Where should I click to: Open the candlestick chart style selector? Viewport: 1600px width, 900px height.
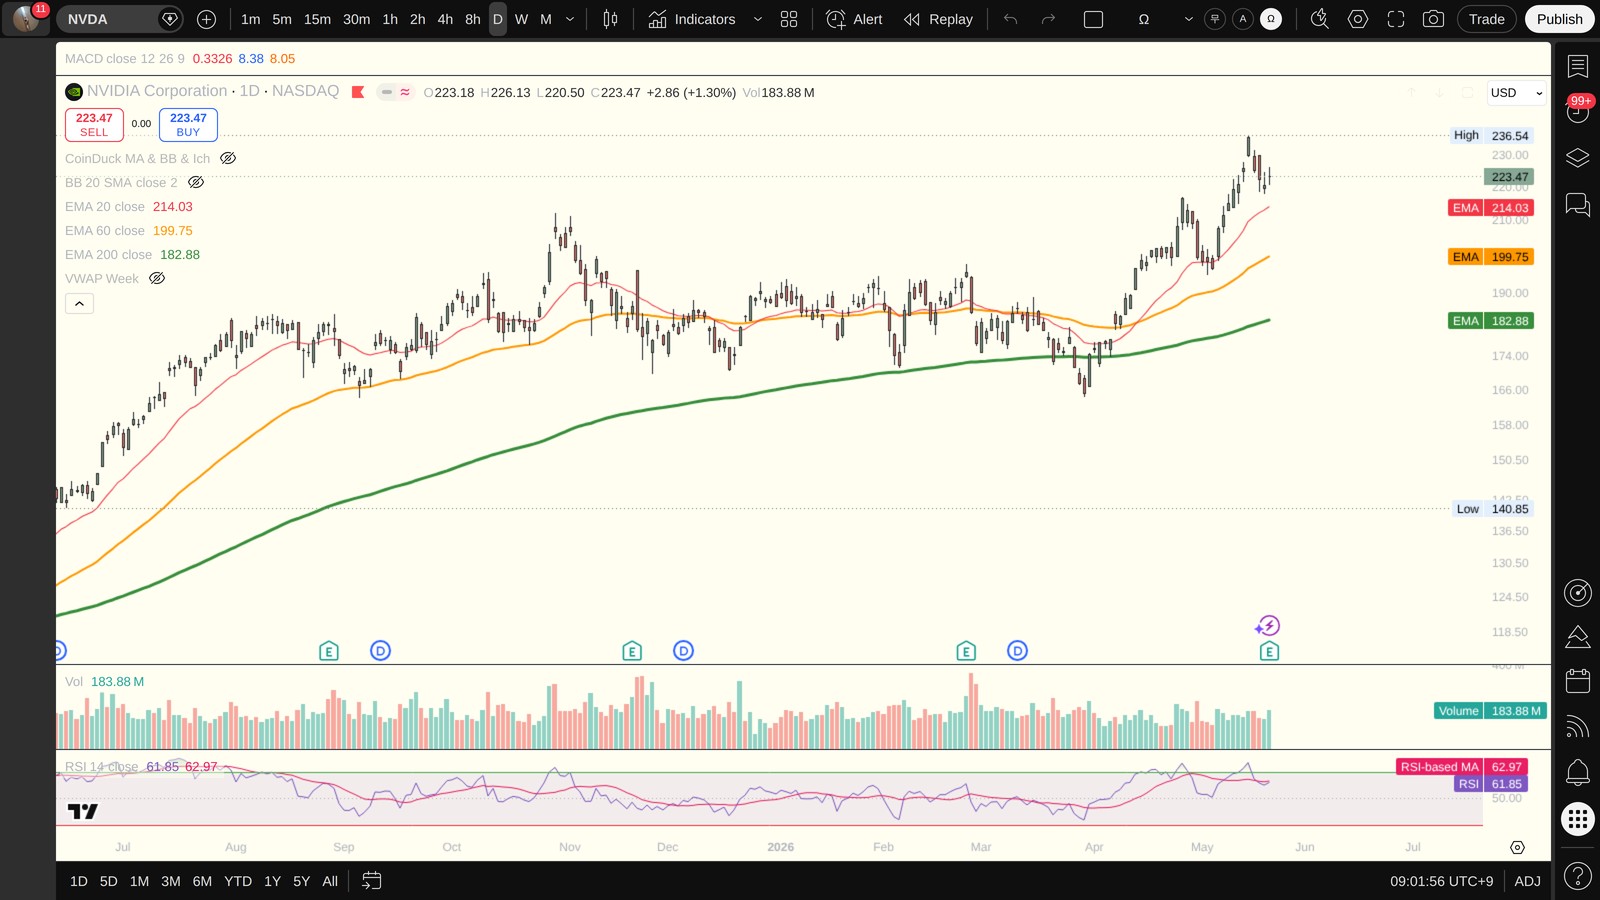(610, 19)
